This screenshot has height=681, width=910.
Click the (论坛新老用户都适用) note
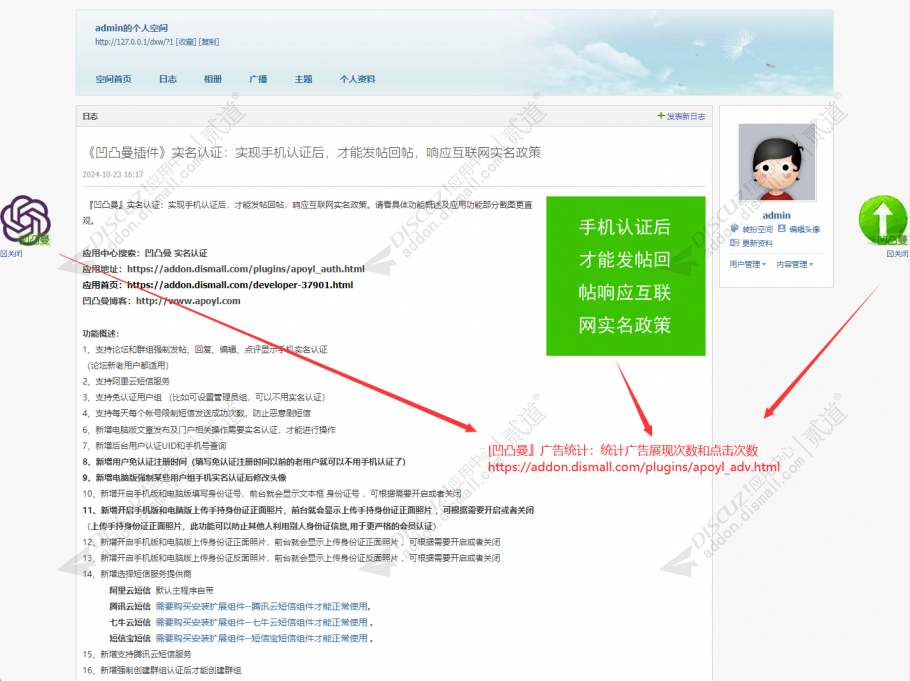pos(128,365)
